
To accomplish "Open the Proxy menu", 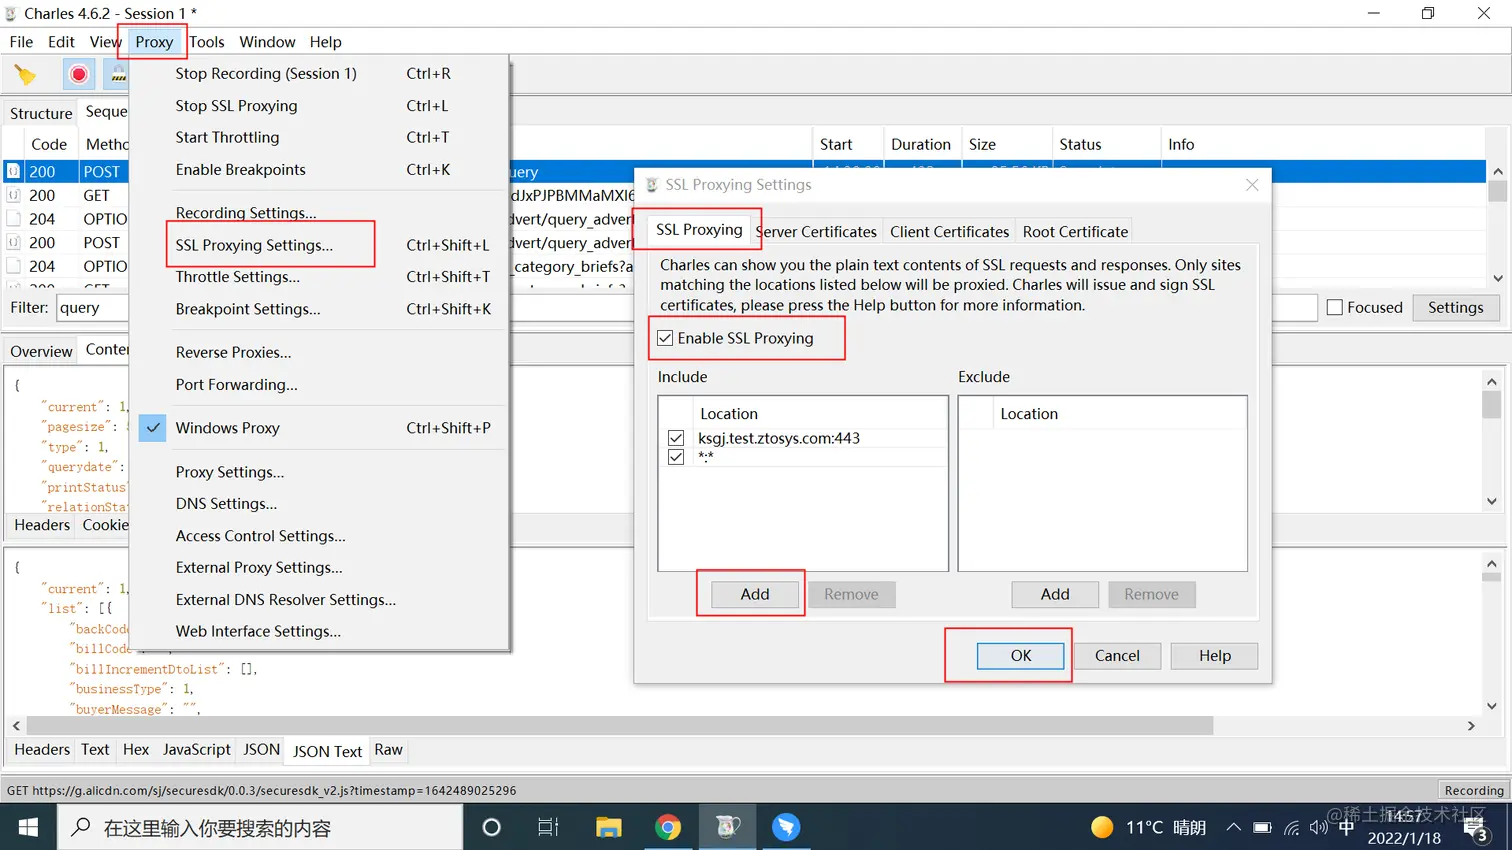I will tap(154, 41).
